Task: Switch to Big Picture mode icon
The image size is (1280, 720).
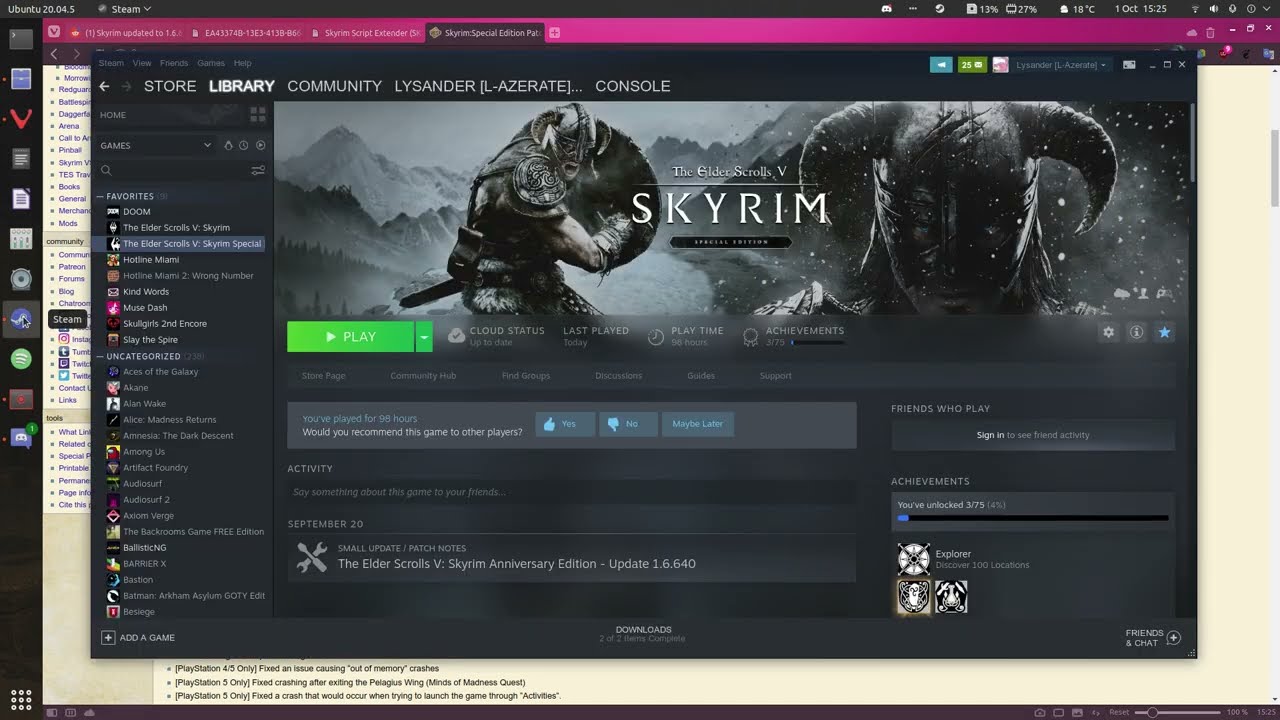Action: 1129,64
